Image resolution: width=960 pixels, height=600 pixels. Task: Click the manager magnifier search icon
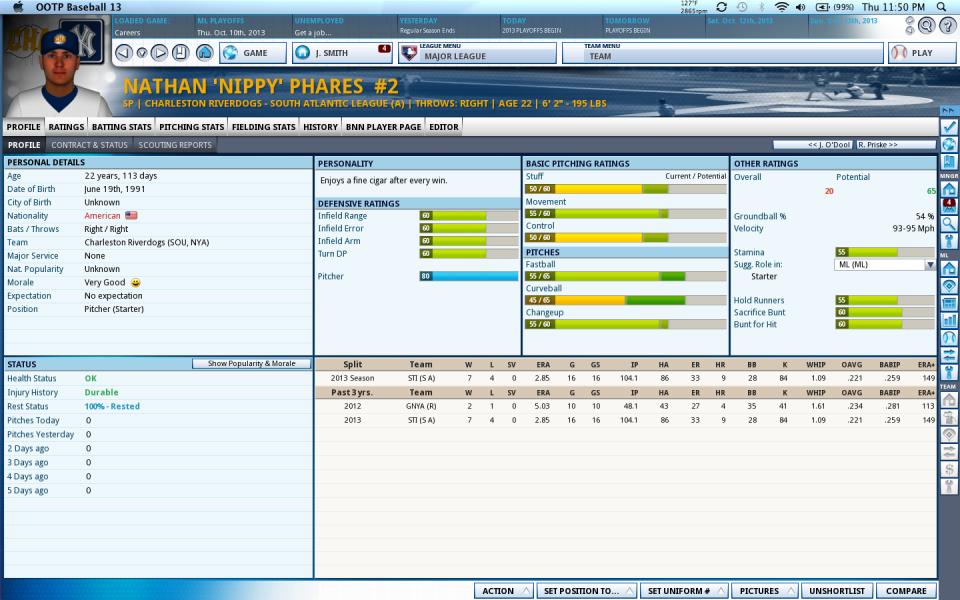[949, 223]
